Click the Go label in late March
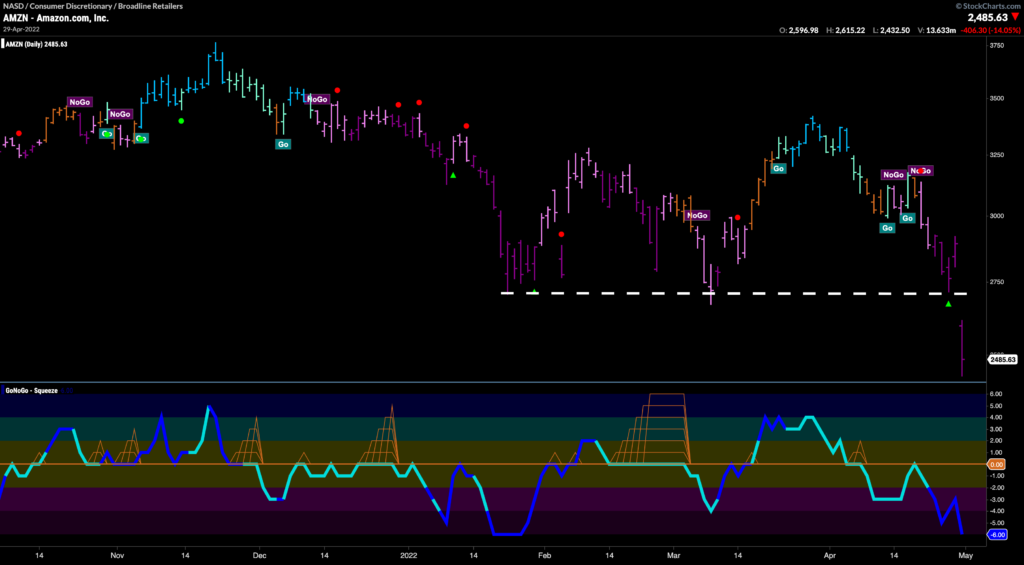The height and width of the screenshot is (565, 1024). 778,169
